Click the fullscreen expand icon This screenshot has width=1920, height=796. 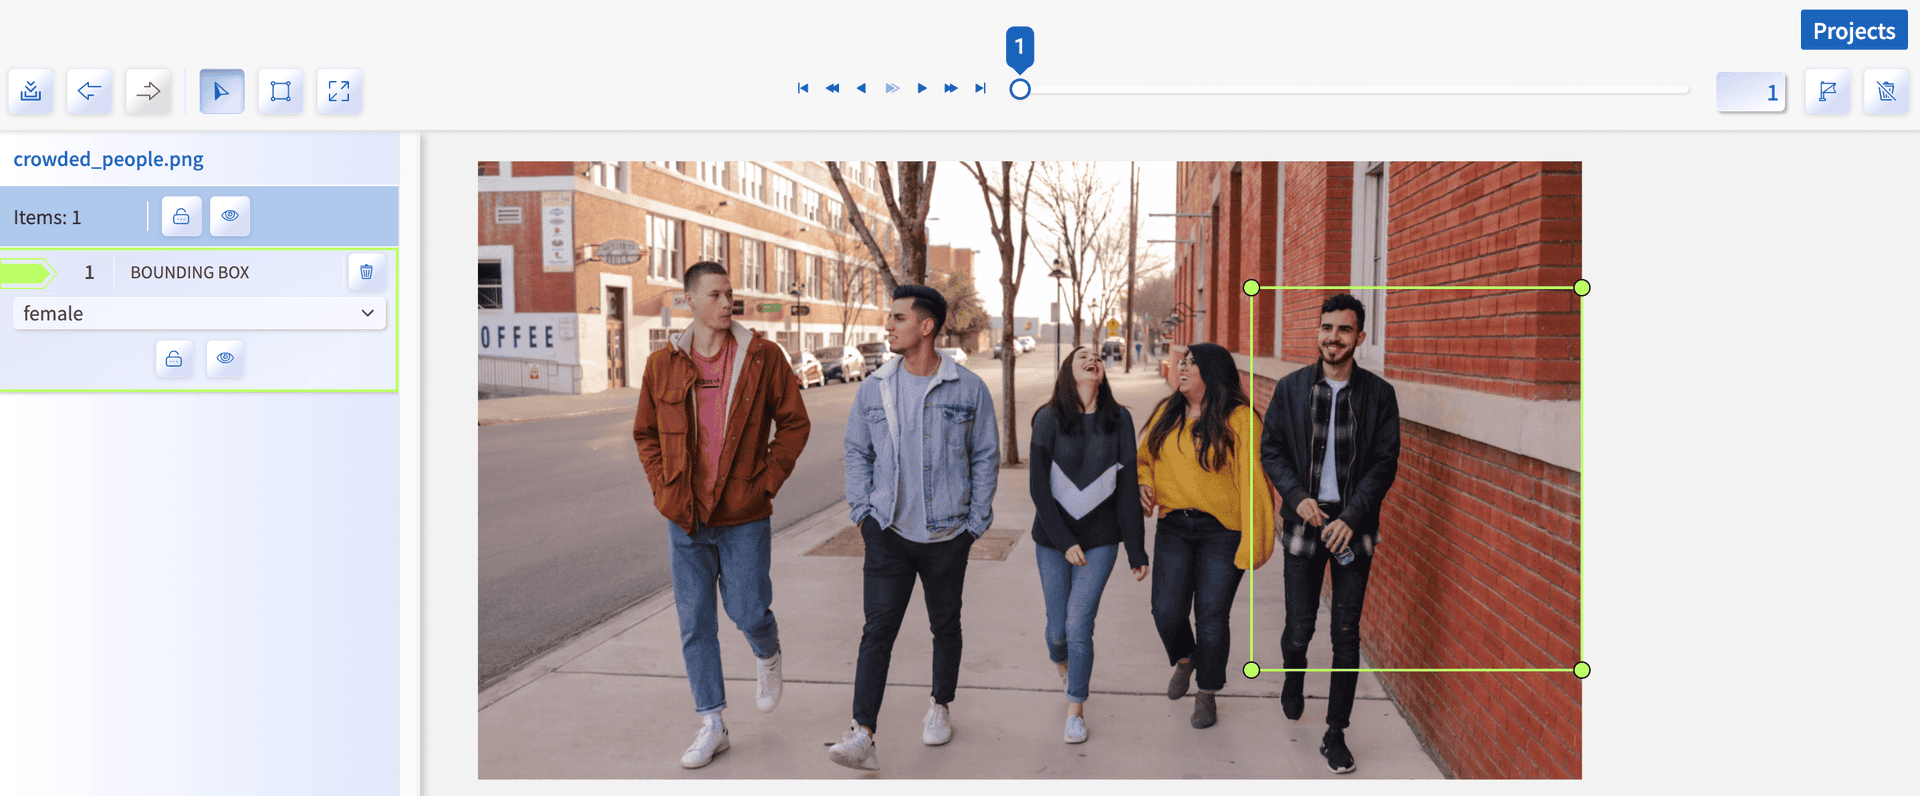pos(339,91)
